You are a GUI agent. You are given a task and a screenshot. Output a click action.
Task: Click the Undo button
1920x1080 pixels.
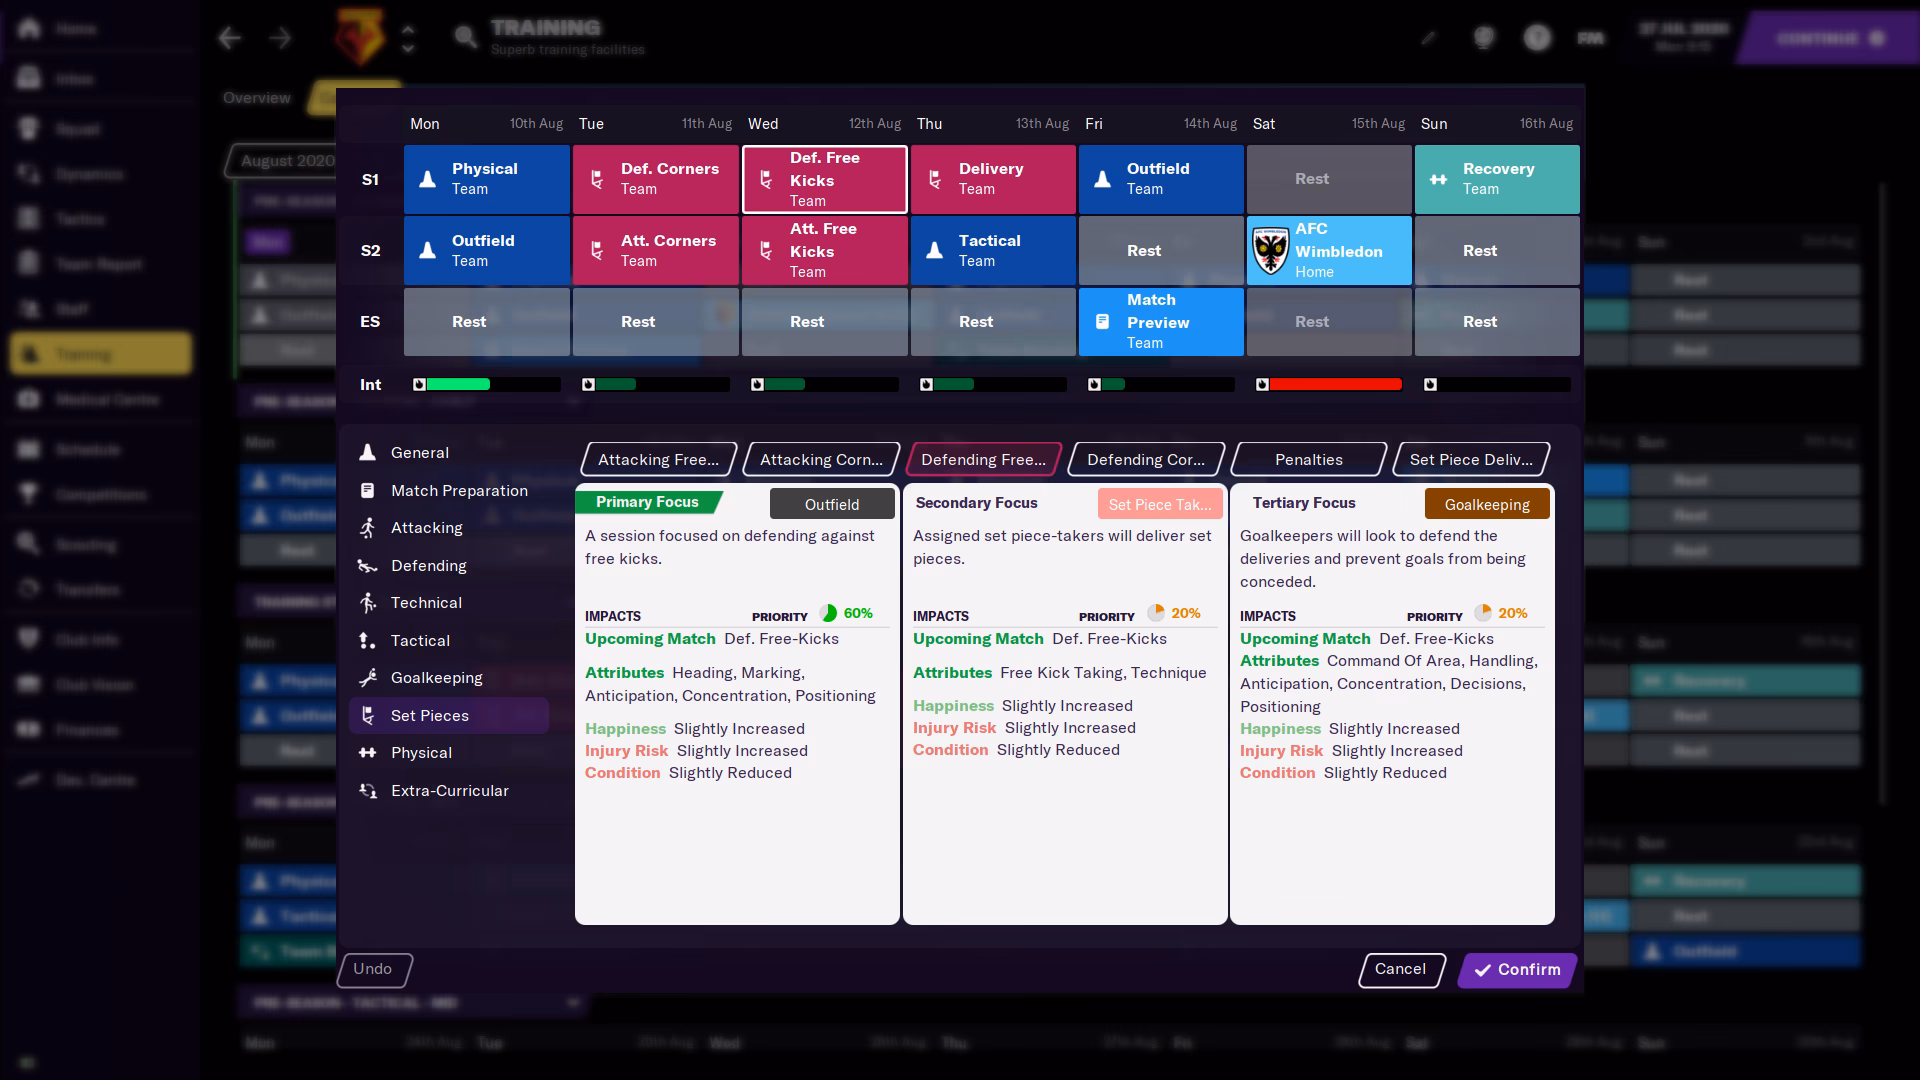coord(374,969)
